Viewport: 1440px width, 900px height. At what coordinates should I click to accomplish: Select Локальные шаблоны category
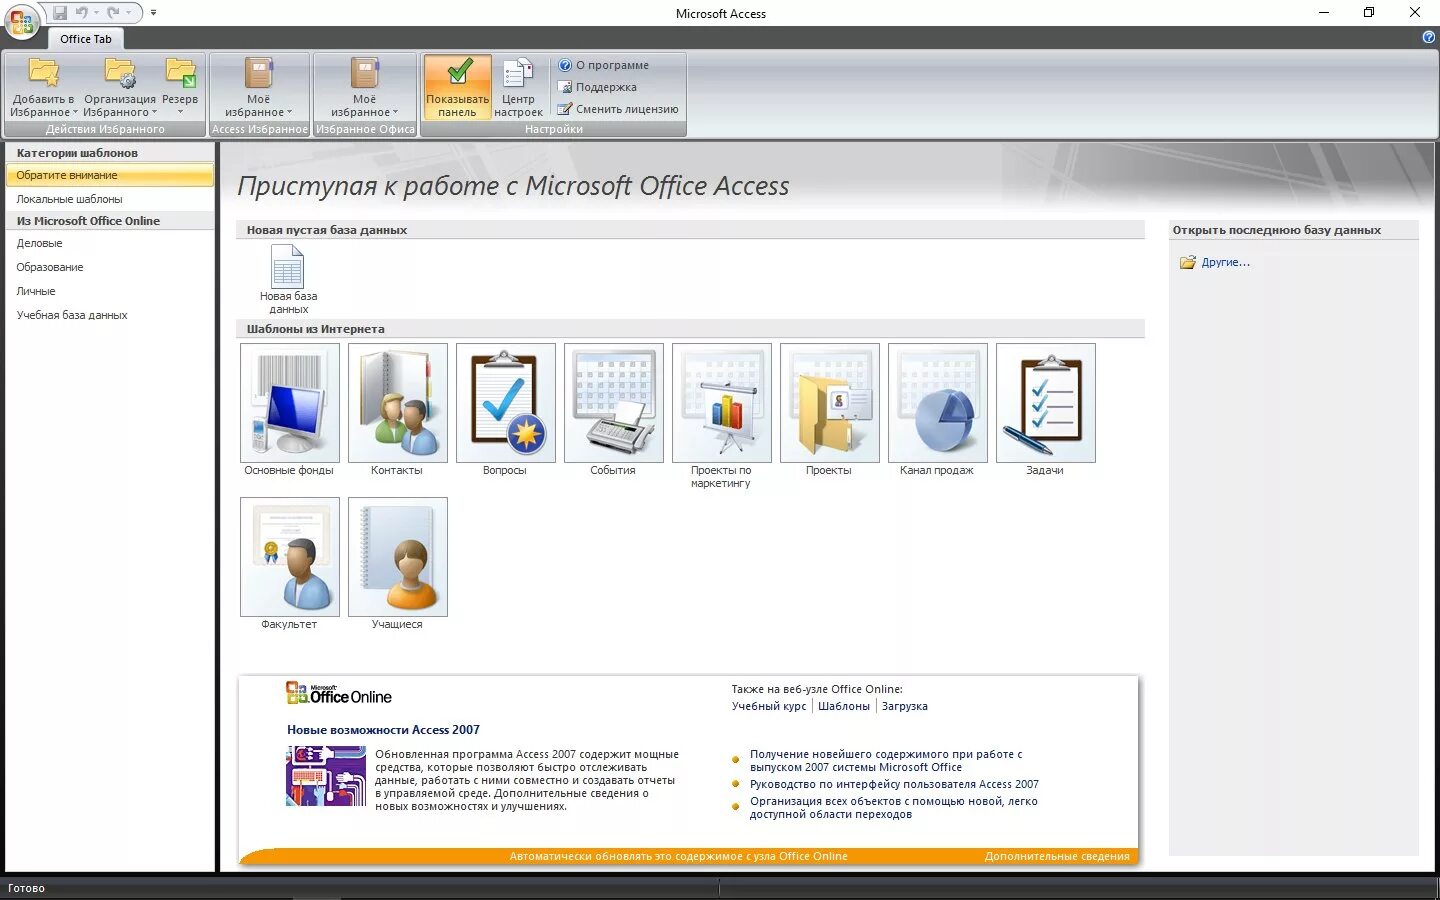110,199
